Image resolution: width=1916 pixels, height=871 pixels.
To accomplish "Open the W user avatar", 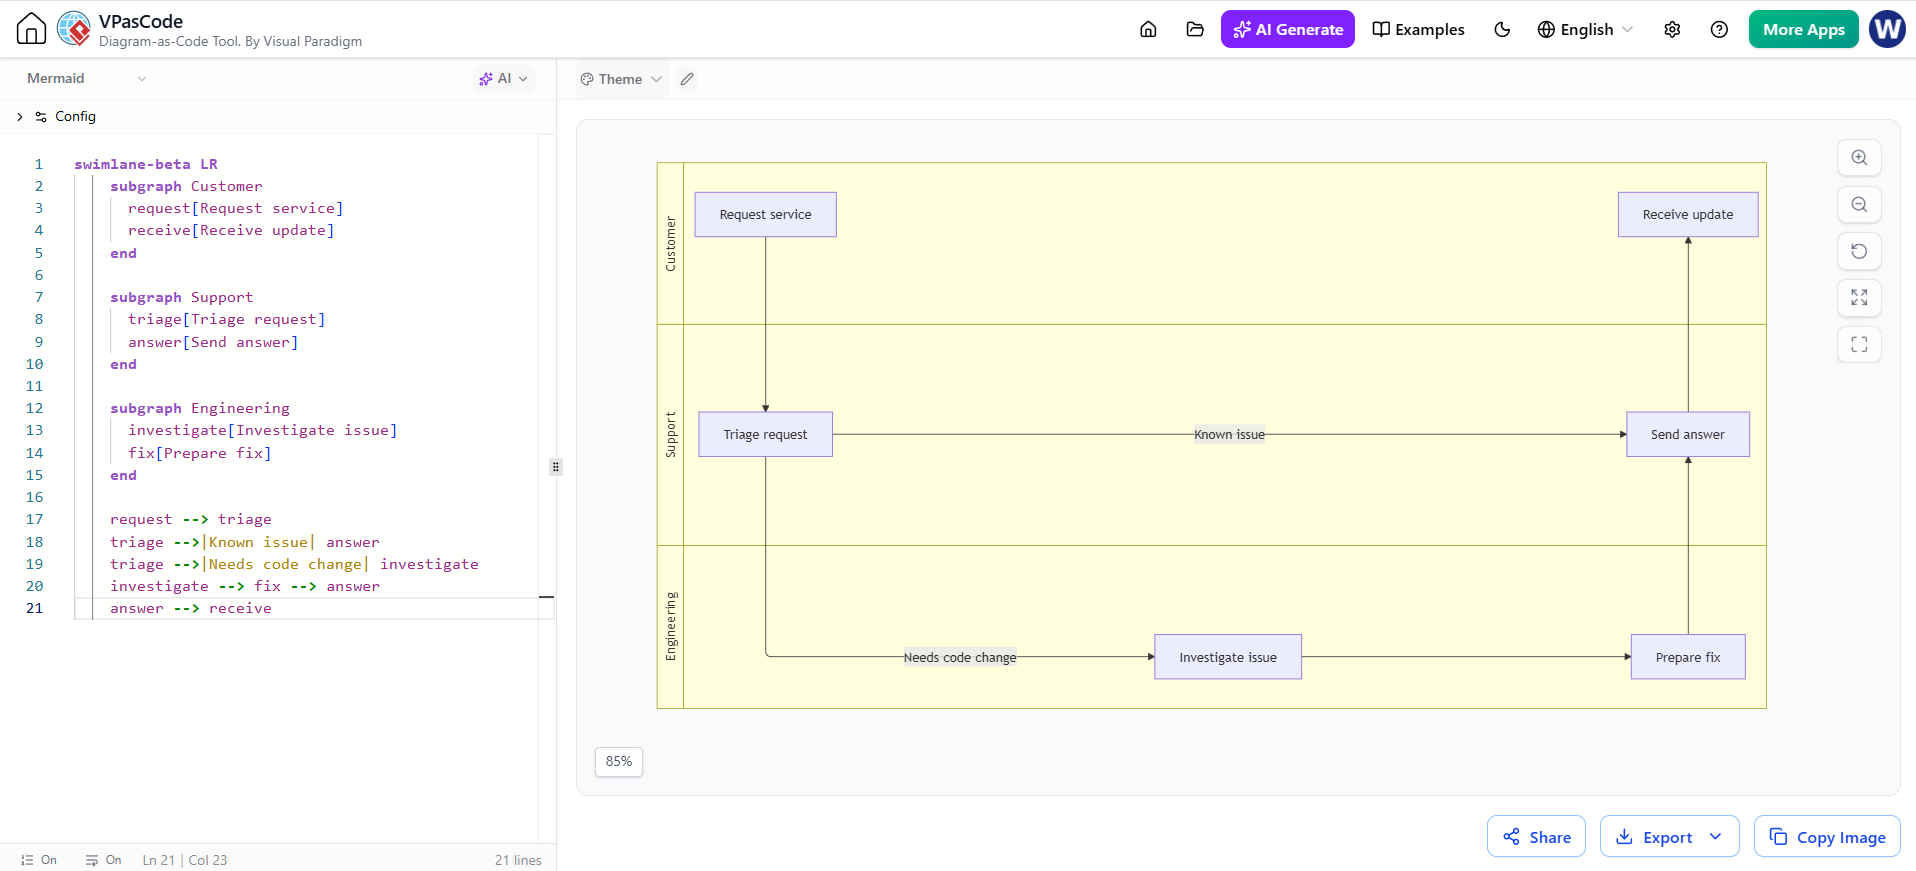I will pos(1887,29).
